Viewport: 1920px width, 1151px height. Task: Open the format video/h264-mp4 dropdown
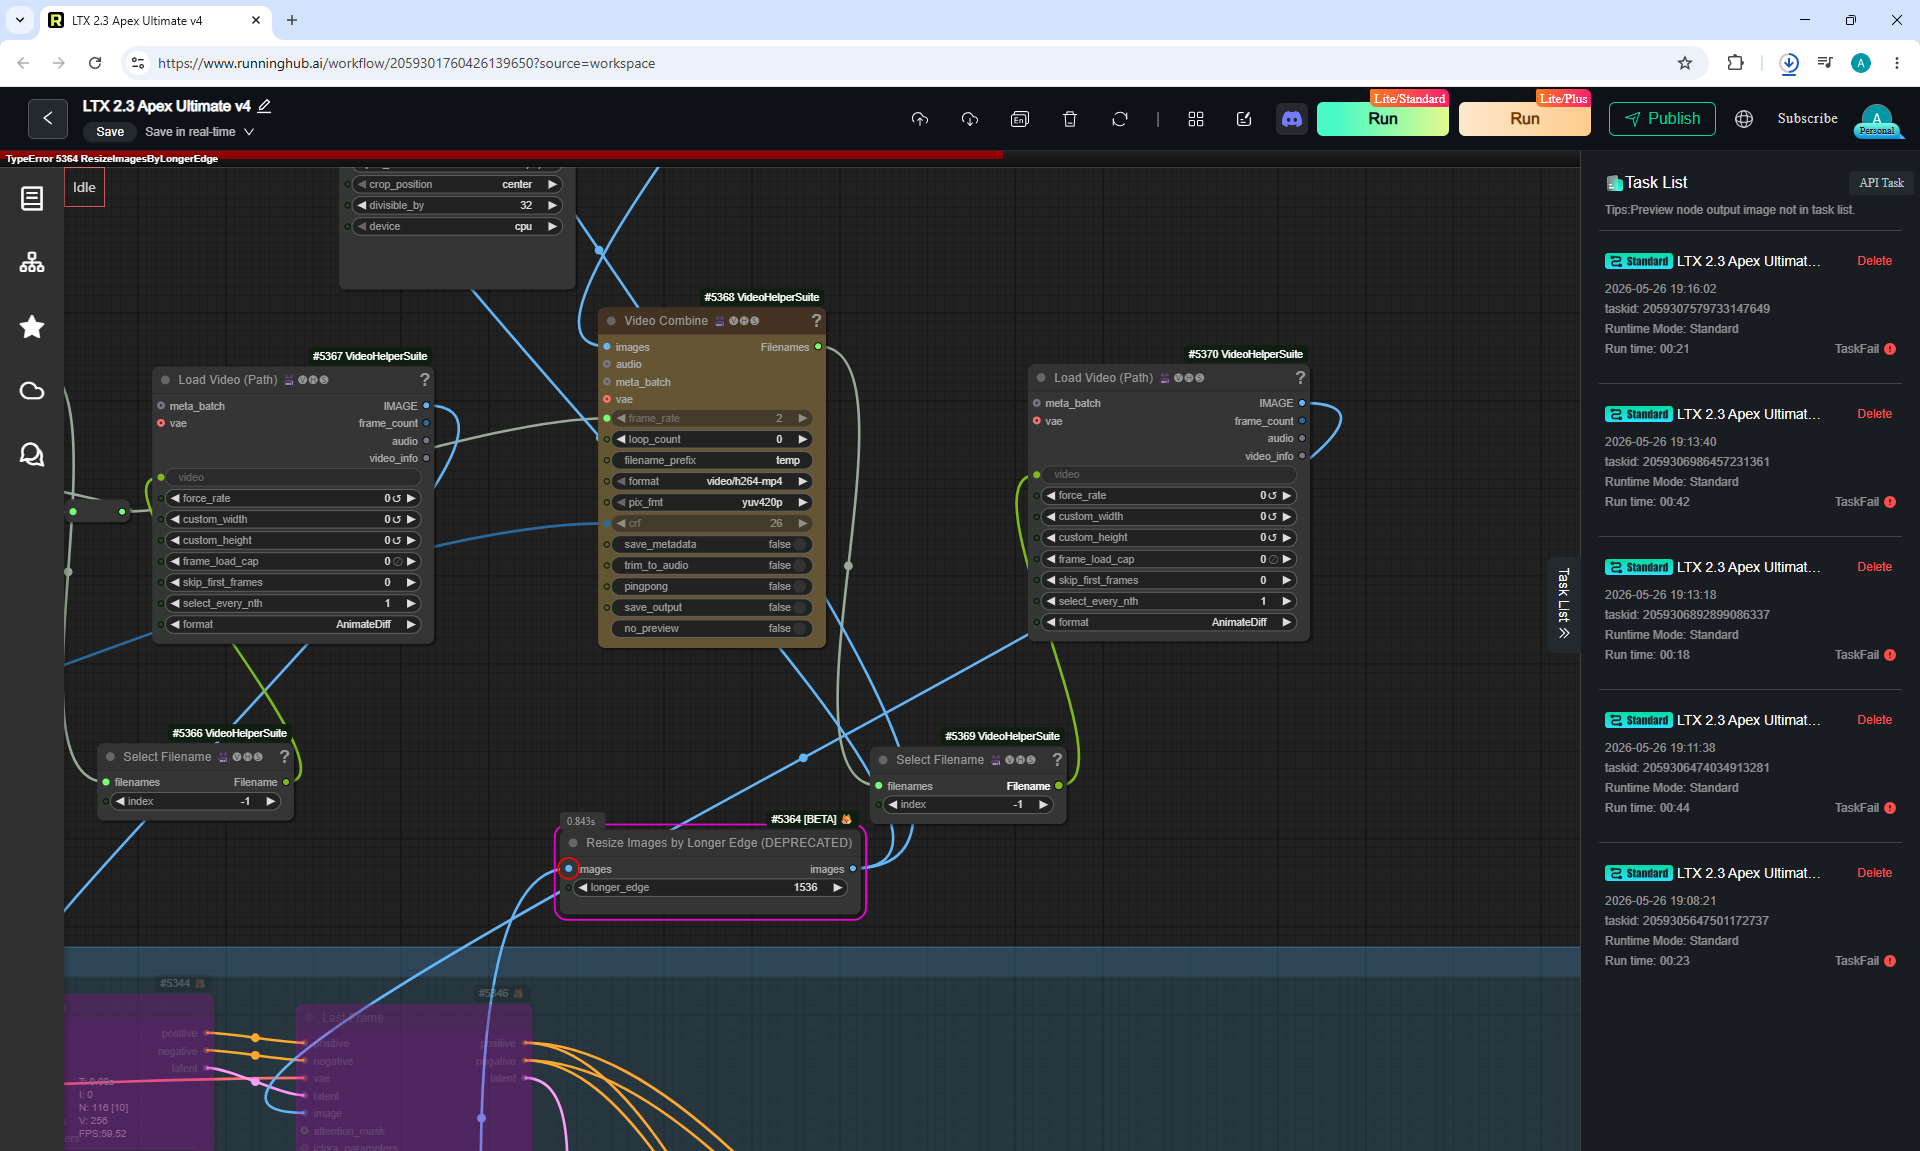point(712,482)
